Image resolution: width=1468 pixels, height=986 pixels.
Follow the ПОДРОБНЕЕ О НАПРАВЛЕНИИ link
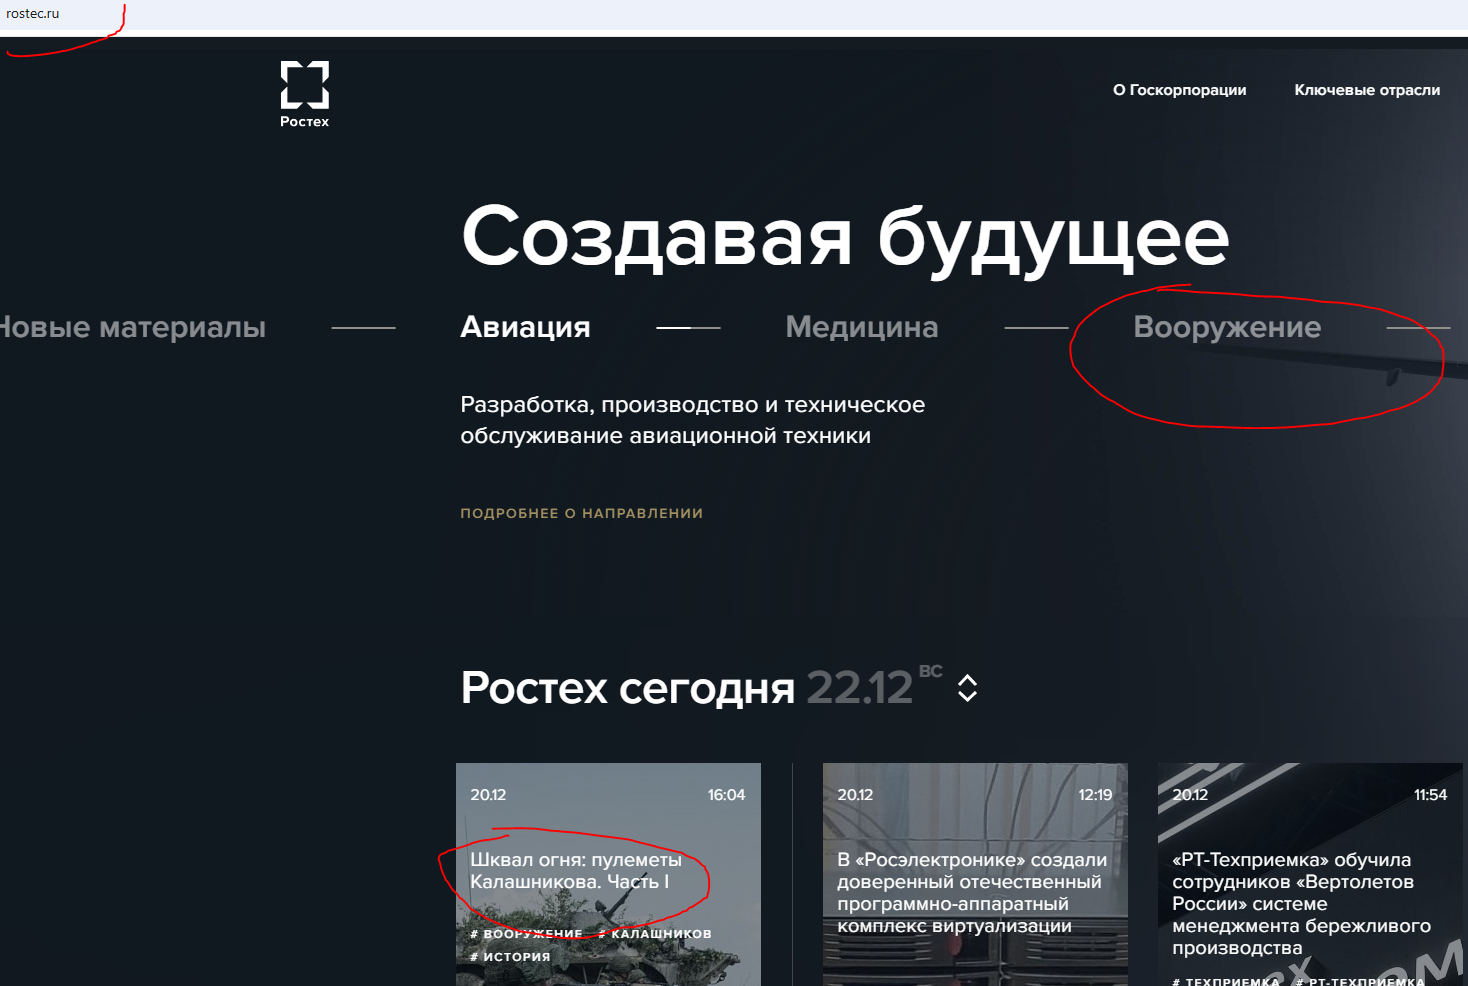click(582, 513)
